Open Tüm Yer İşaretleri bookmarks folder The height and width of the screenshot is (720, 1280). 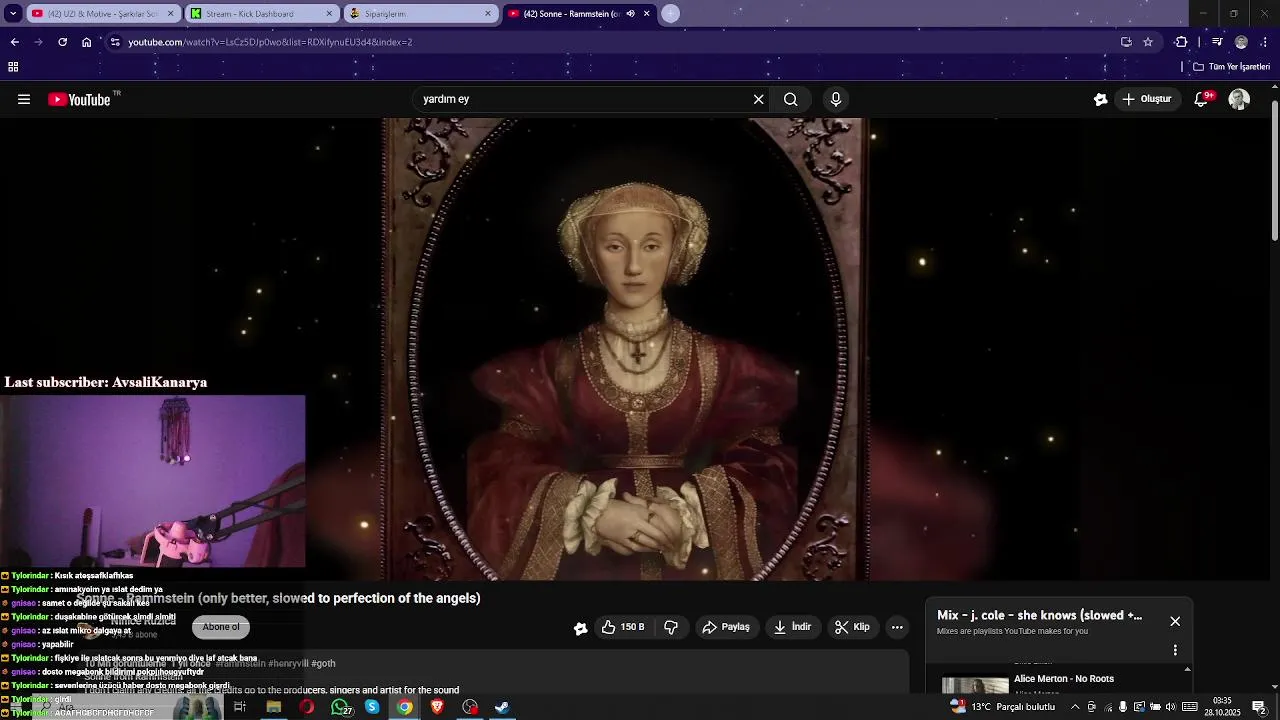(1231, 67)
